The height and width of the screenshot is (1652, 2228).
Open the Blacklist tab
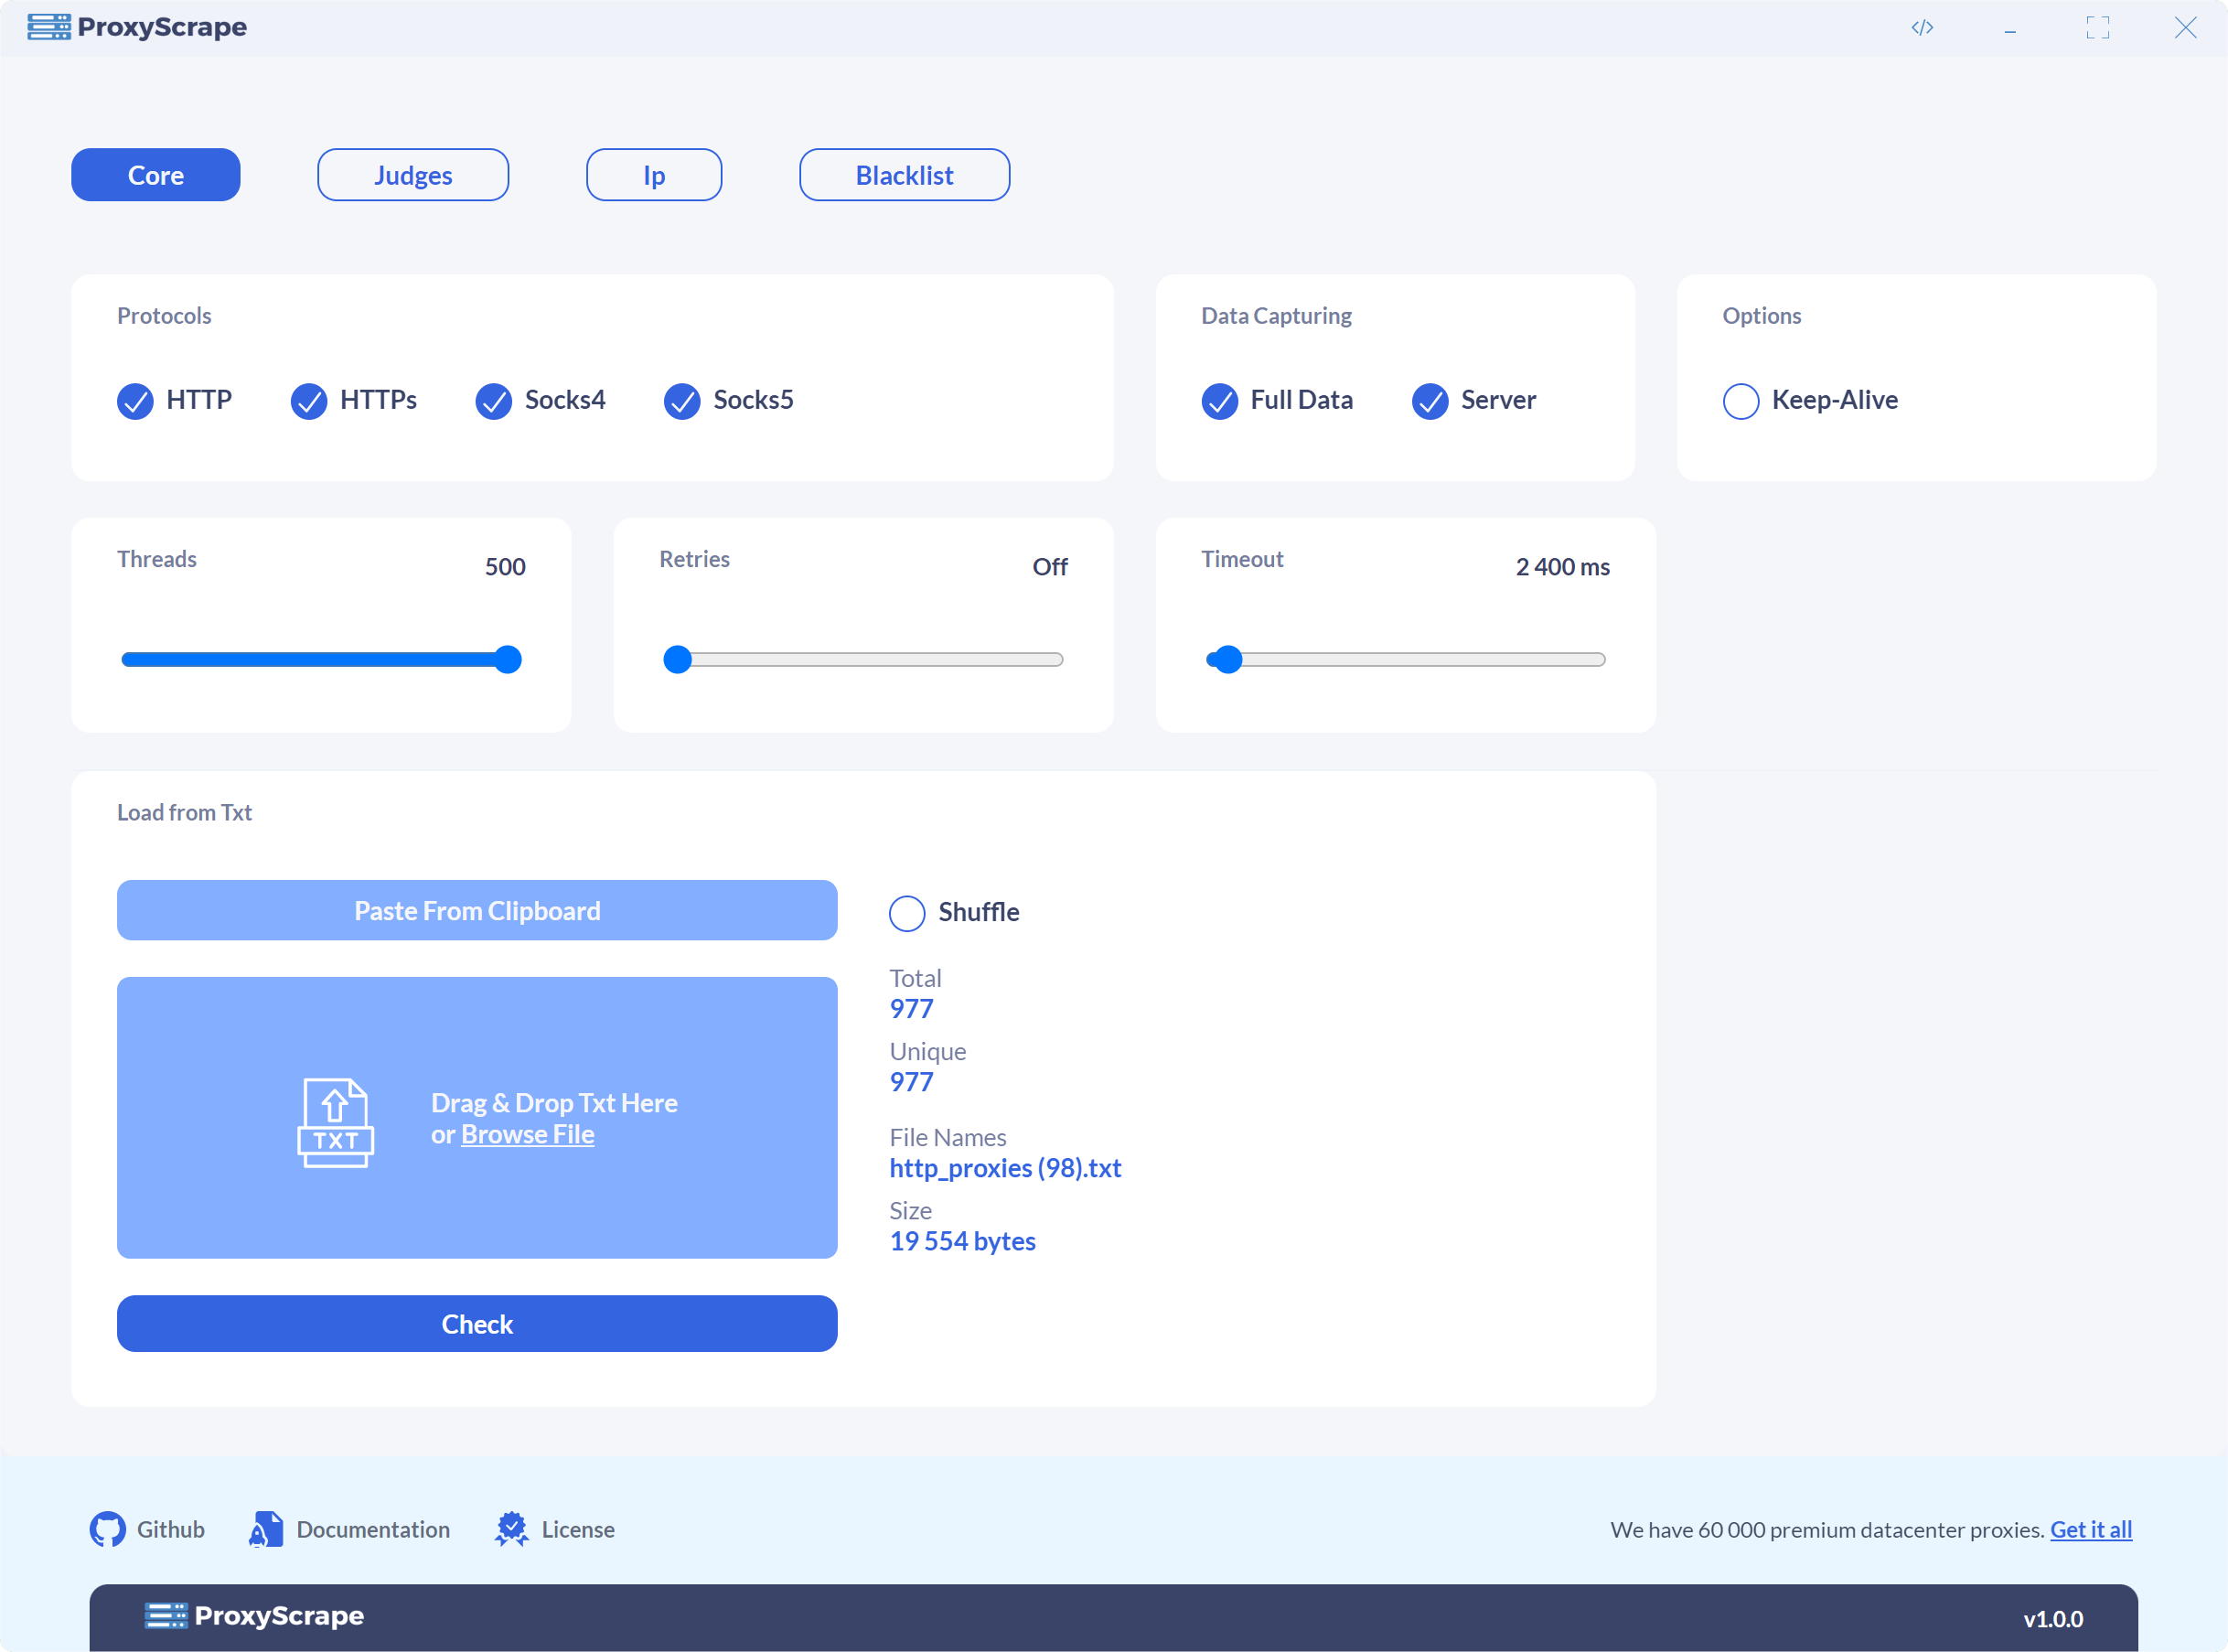tap(904, 175)
